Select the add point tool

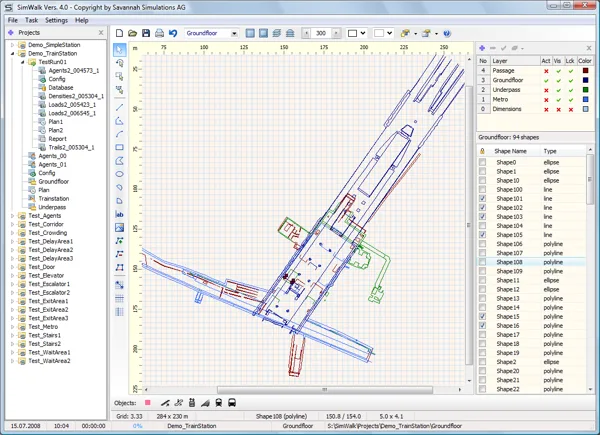tap(119, 241)
